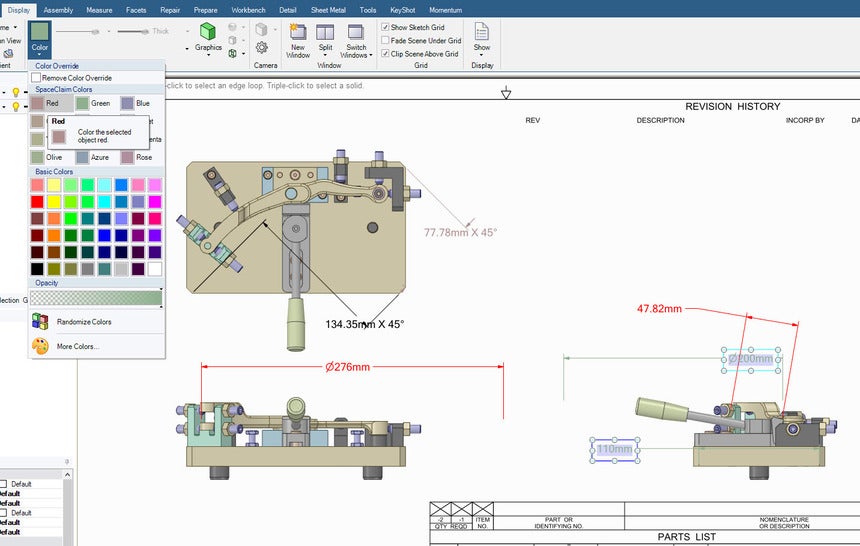
Task: Click the Show display document icon
Action: point(482,32)
